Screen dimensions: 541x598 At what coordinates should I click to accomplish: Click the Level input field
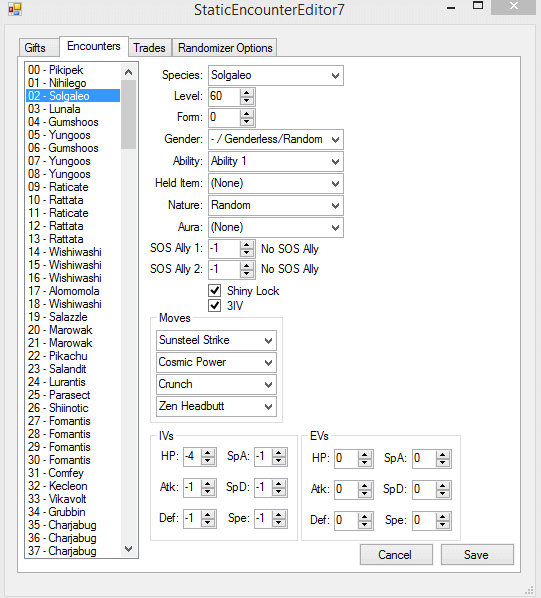tap(225, 96)
